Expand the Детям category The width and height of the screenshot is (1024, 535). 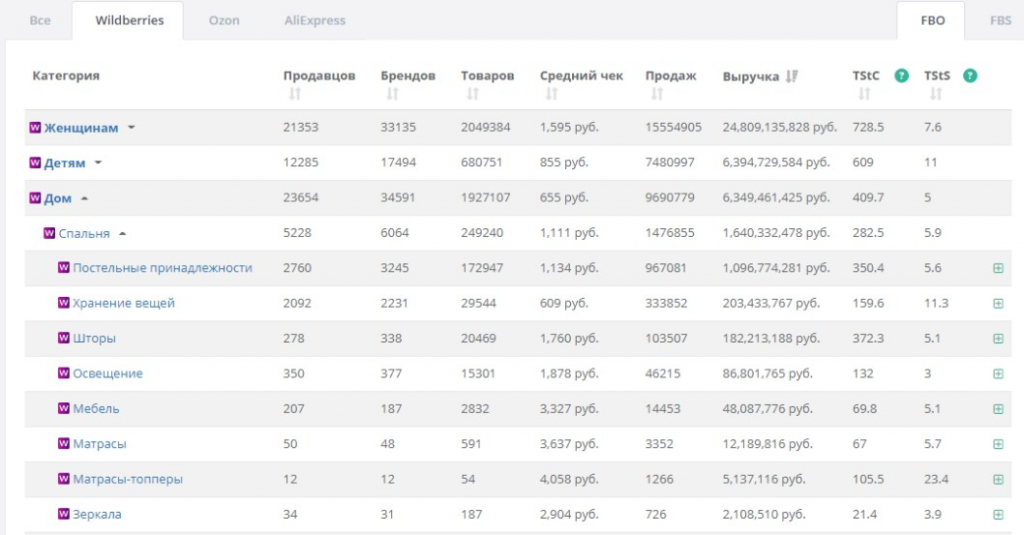coord(98,163)
